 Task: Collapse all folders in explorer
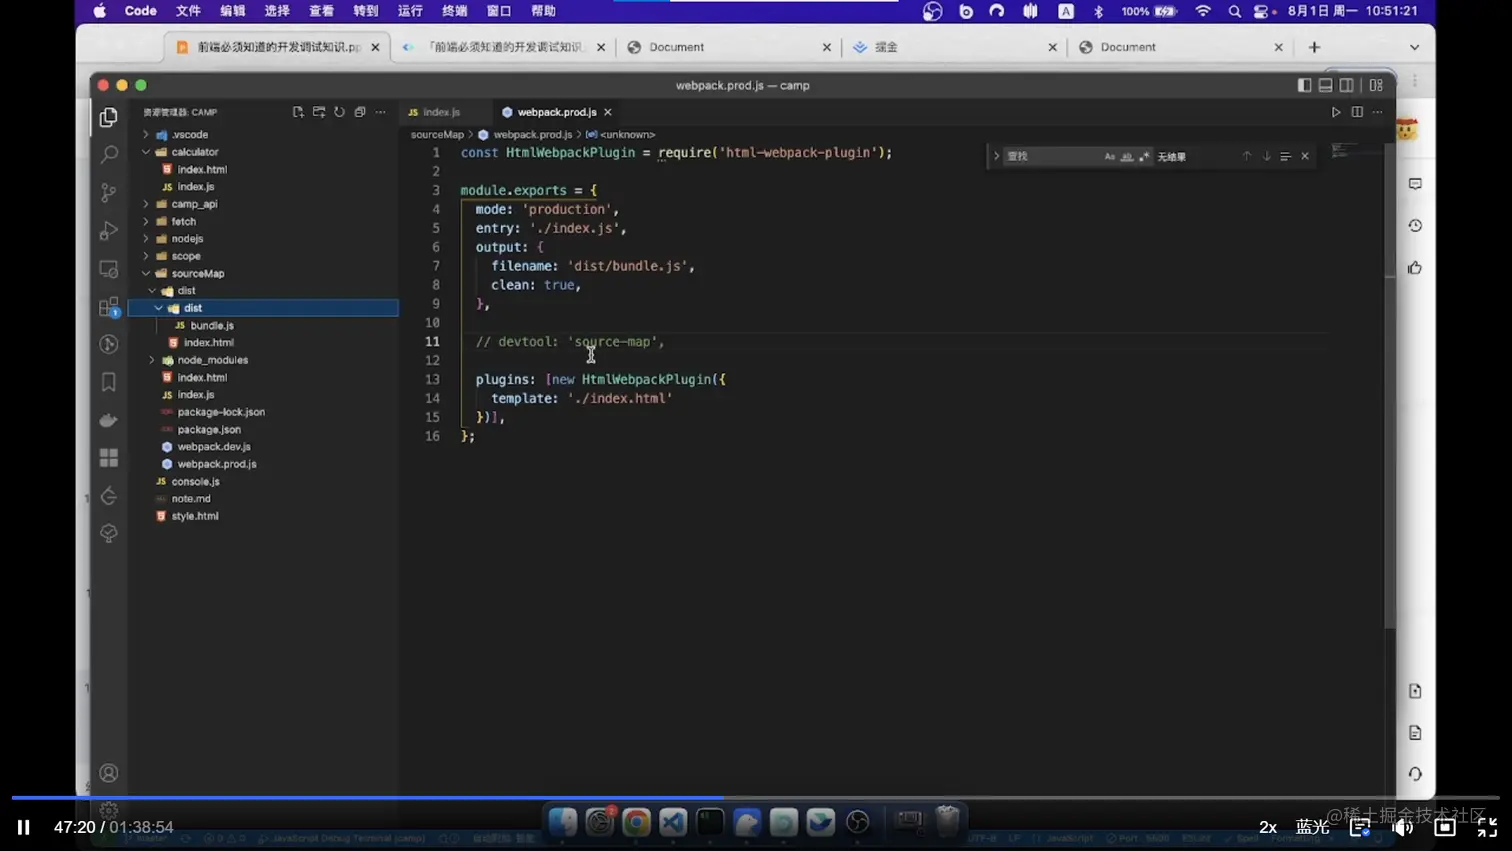(360, 112)
